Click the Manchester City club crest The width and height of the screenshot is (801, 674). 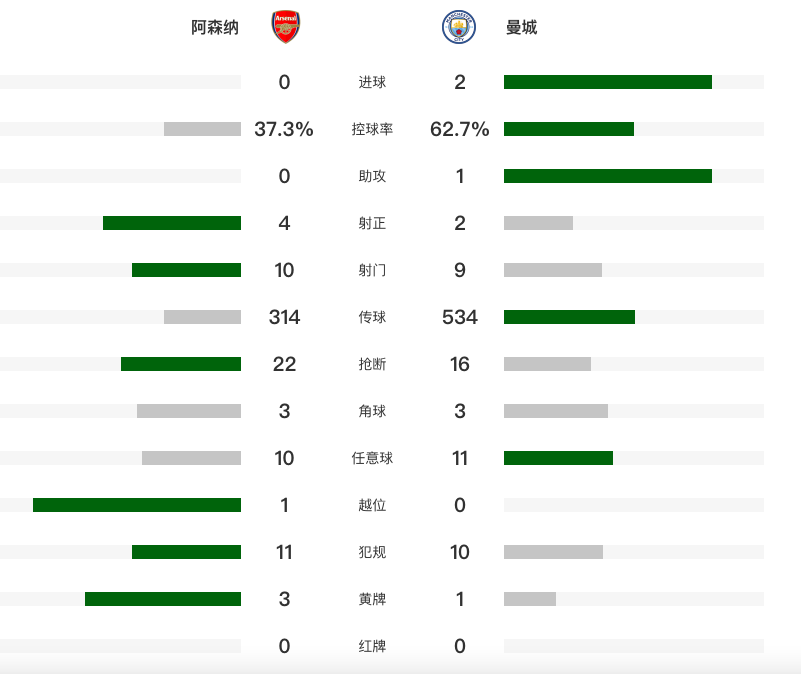tap(459, 27)
